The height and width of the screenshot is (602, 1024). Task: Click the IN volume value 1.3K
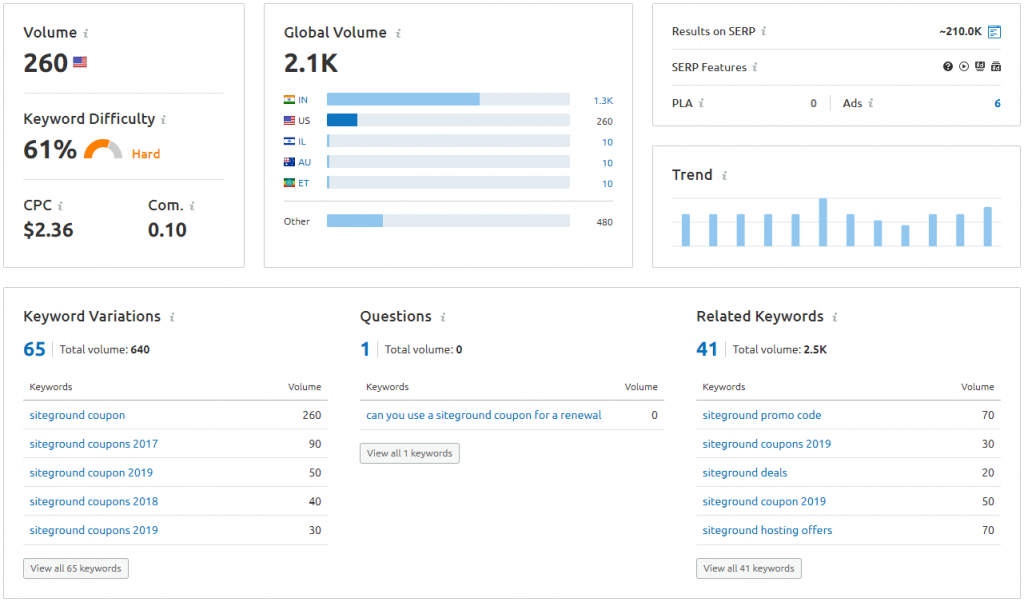point(603,101)
